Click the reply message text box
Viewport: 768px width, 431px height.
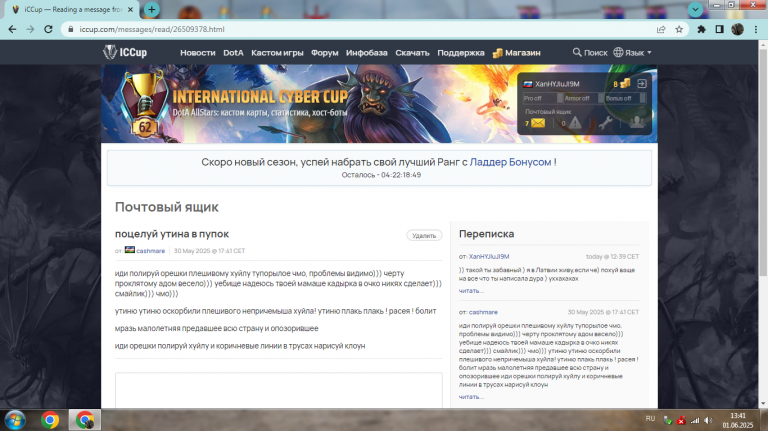pyautogui.click(x=279, y=390)
